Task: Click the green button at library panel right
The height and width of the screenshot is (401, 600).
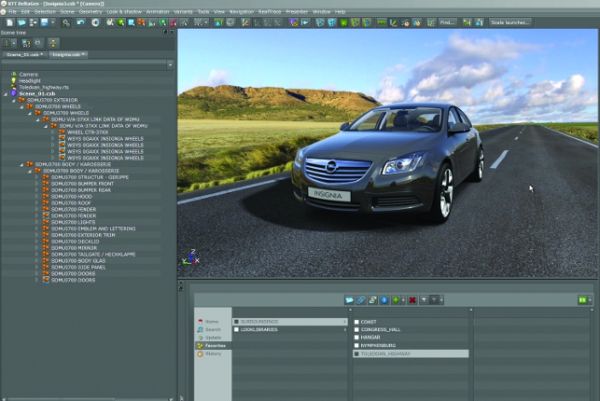Action: coord(583,299)
